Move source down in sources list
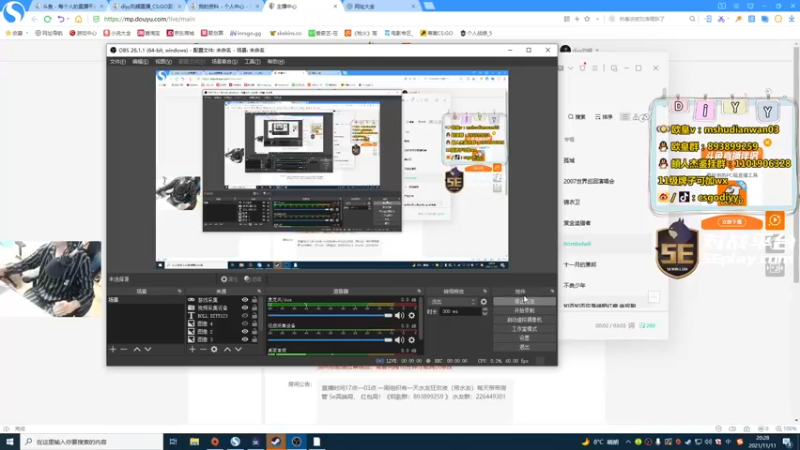This screenshot has height=450, width=800. point(238,349)
